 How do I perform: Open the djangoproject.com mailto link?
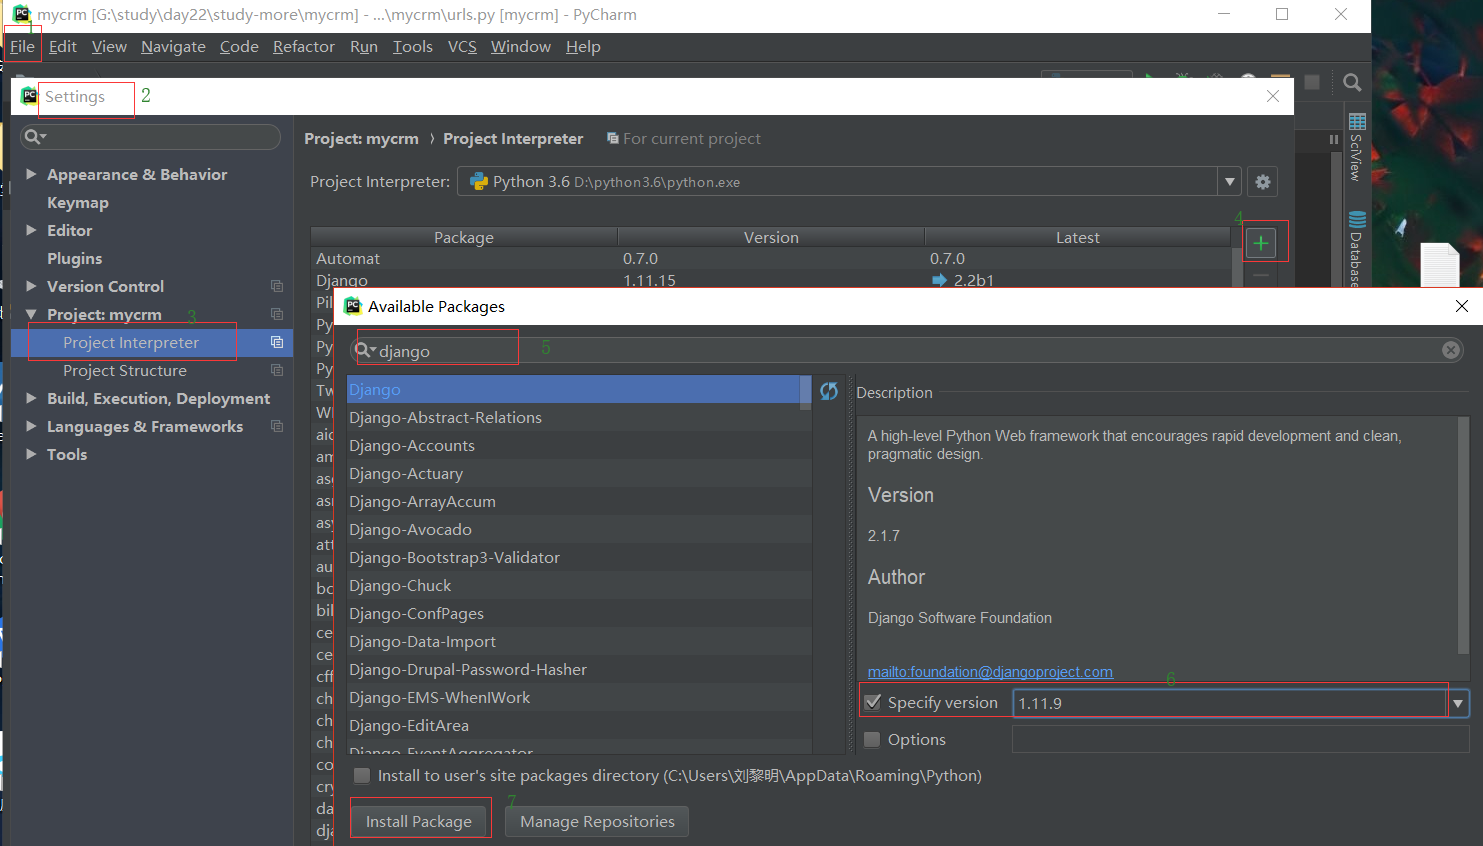point(990,672)
